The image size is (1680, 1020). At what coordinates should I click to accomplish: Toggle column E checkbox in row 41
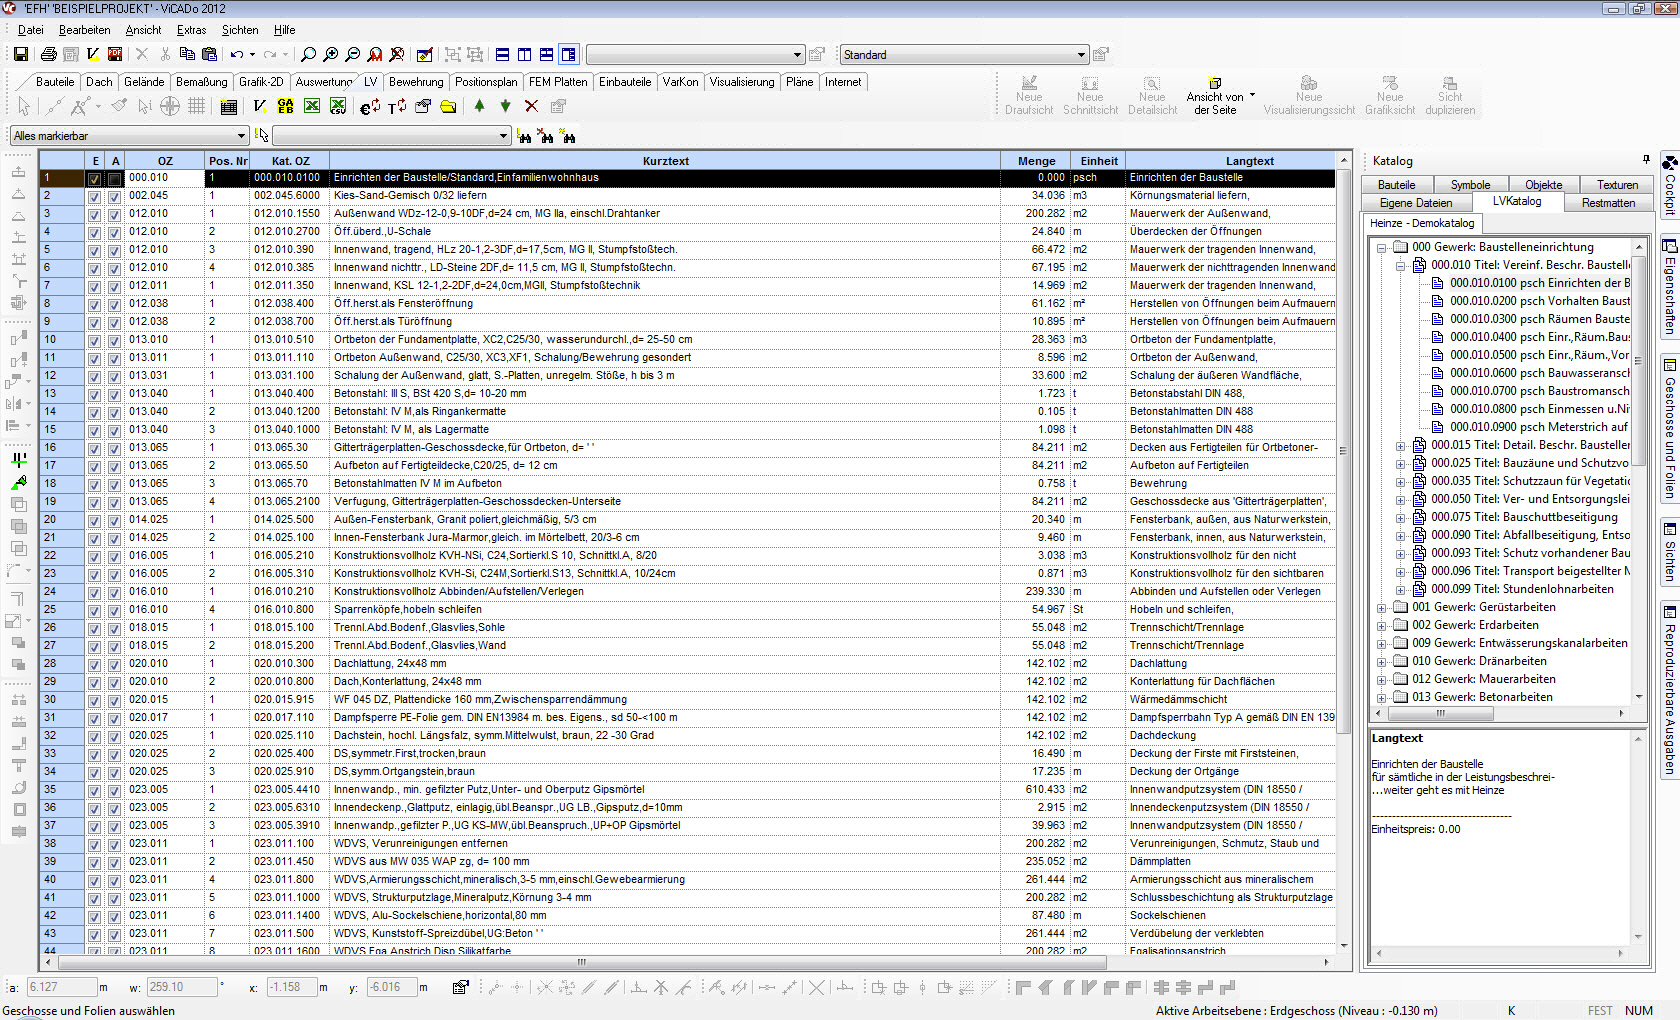95,898
